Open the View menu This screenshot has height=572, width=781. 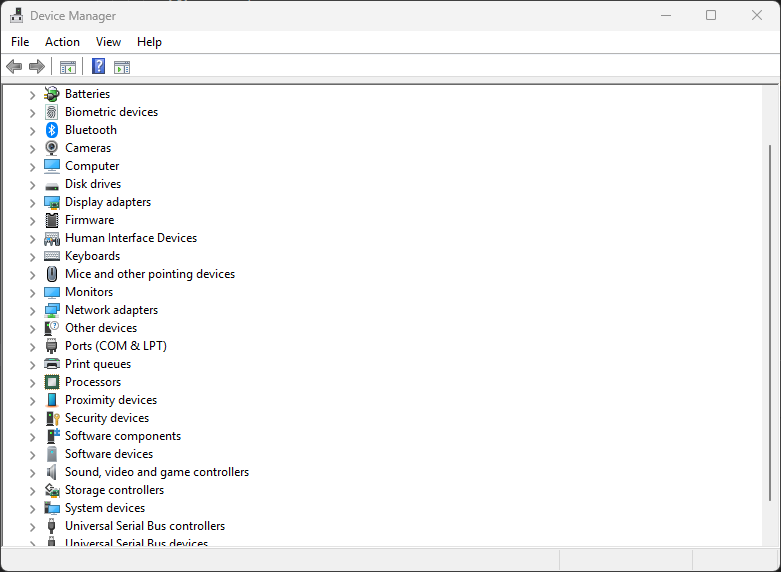point(108,42)
